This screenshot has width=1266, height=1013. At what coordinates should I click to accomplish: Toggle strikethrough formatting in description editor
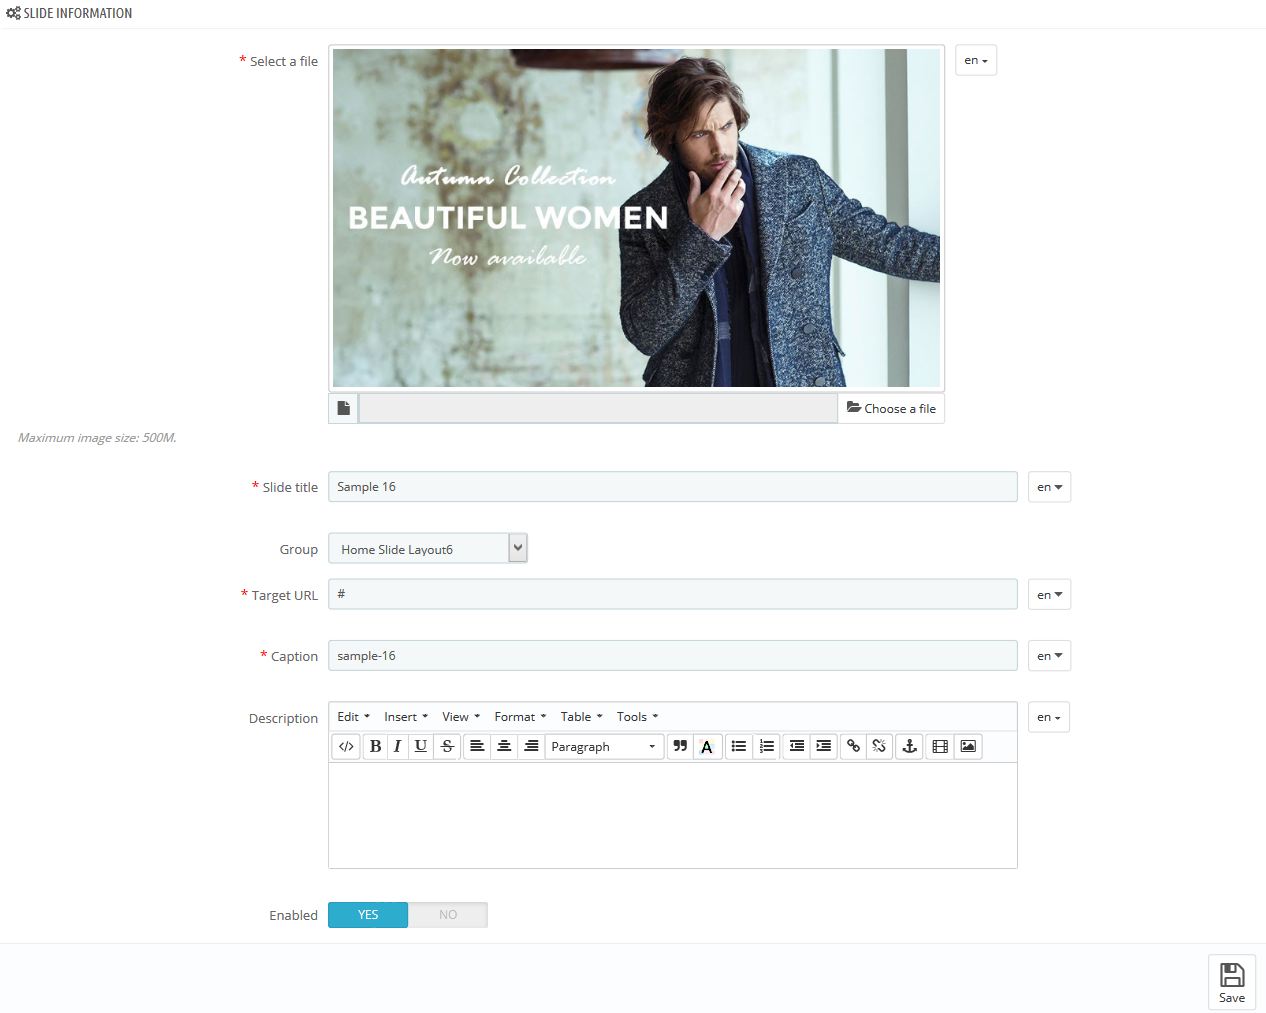tap(447, 746)
